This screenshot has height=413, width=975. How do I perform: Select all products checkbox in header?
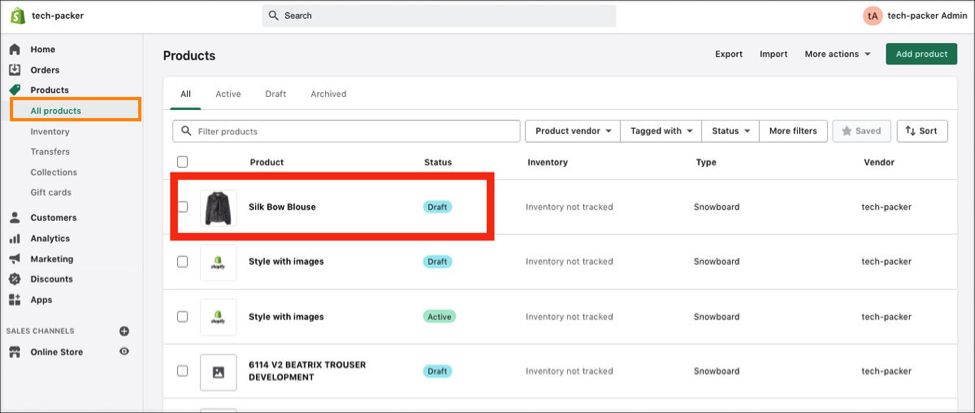coord(182,162)
